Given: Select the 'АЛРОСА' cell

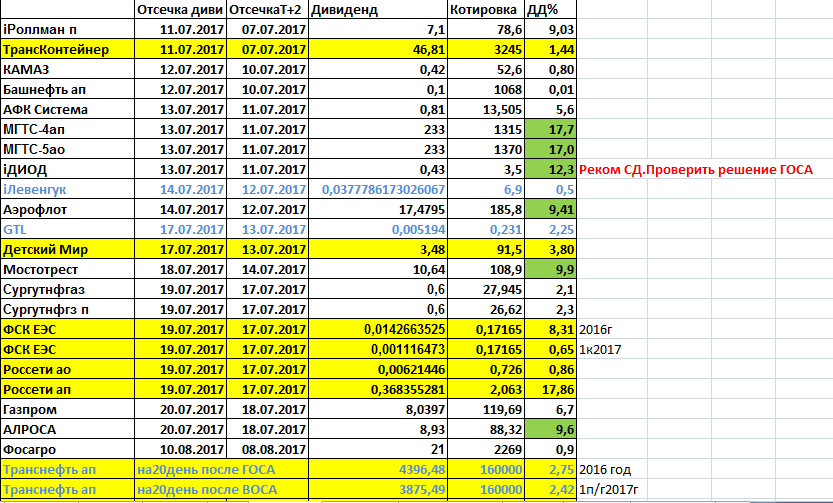Looking at the screenshot, I should pos(67,429).
